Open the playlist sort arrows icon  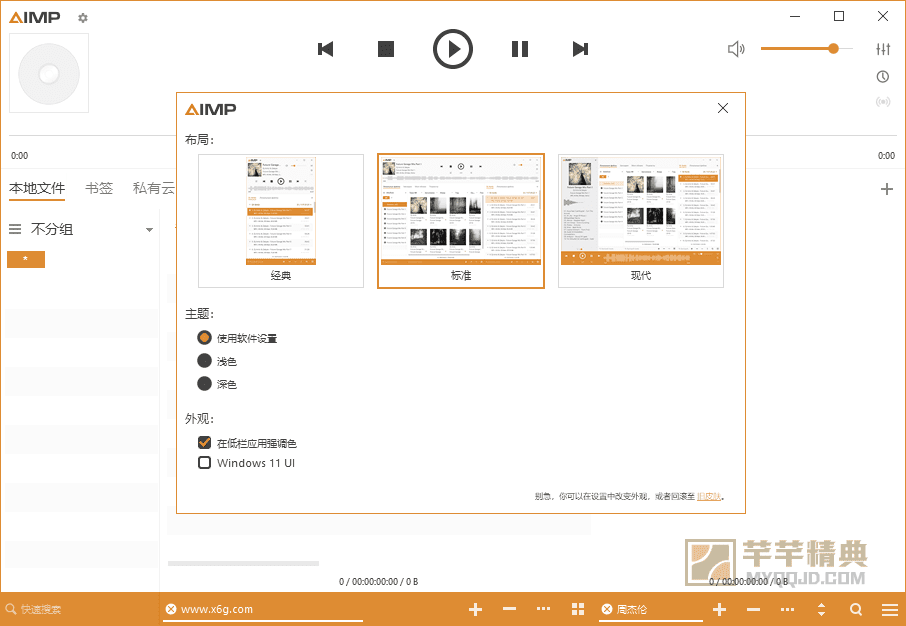pos(821,609)
